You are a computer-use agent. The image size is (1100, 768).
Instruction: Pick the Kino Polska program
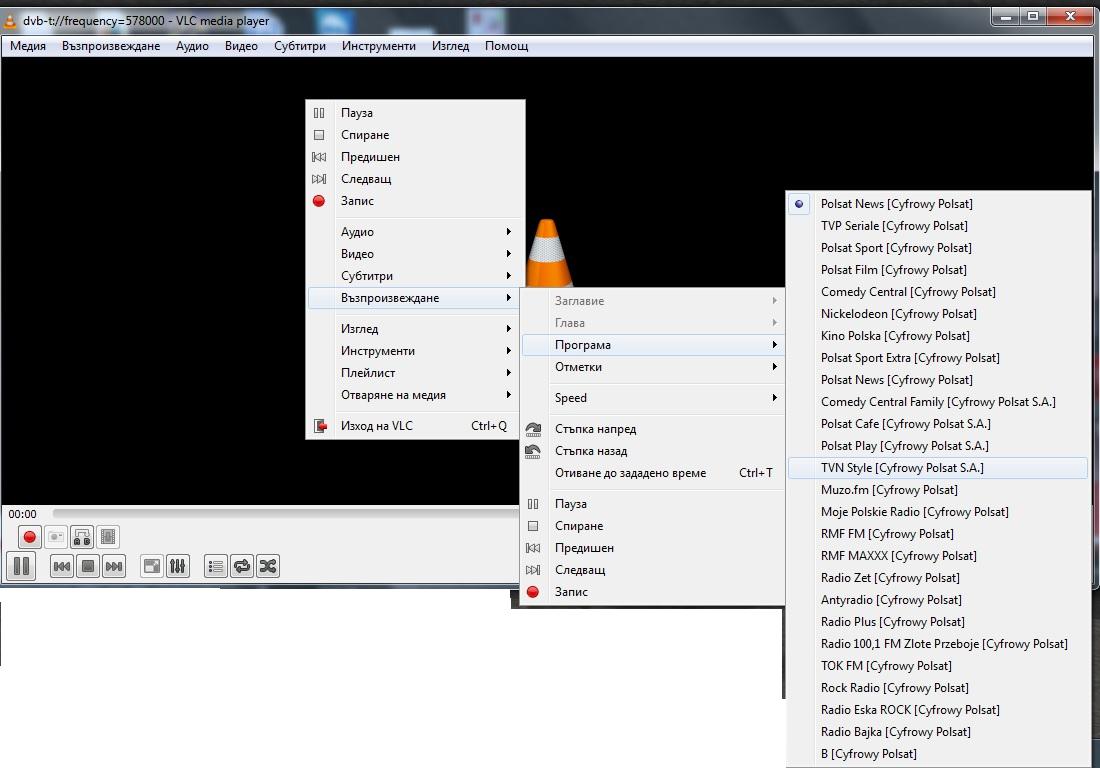point(938,336)
